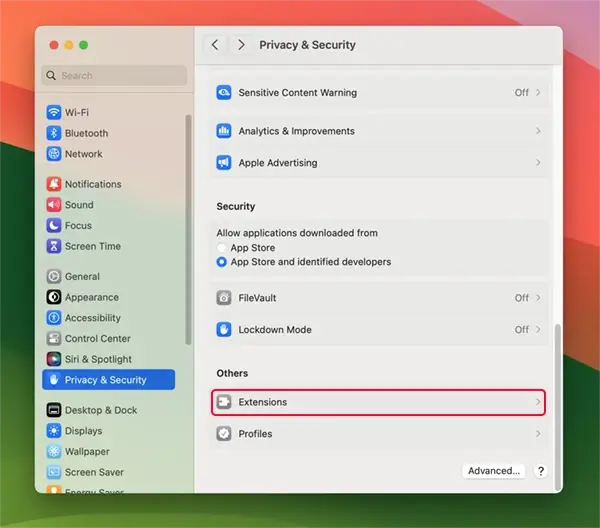Click the Accessibility icon in sidebar
The image size is (600, 528).
(54, 318)
